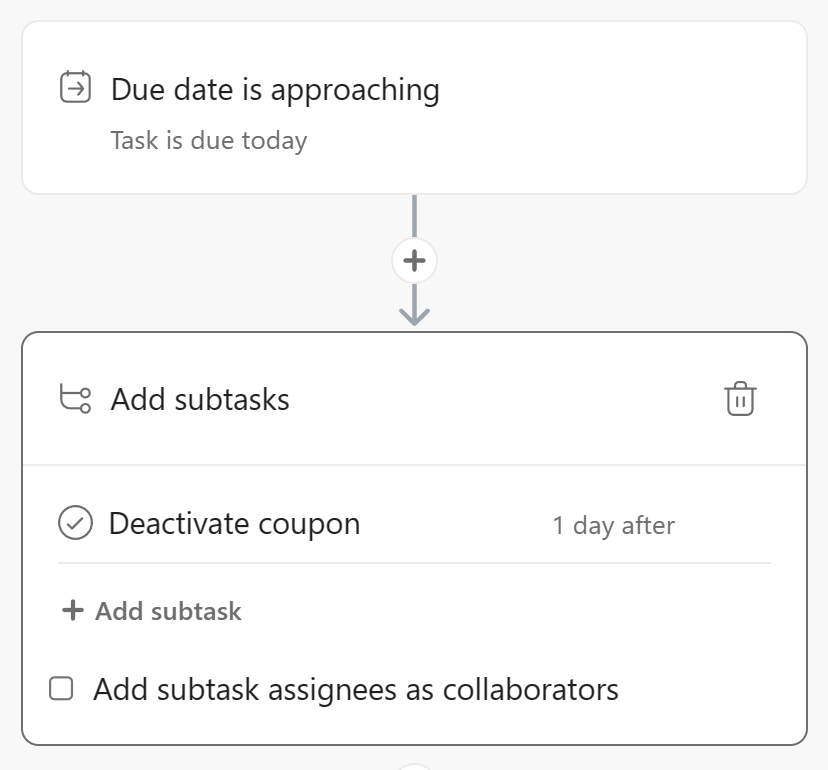Click the Add subtask button
828x770 pixels.
[152, 611]
